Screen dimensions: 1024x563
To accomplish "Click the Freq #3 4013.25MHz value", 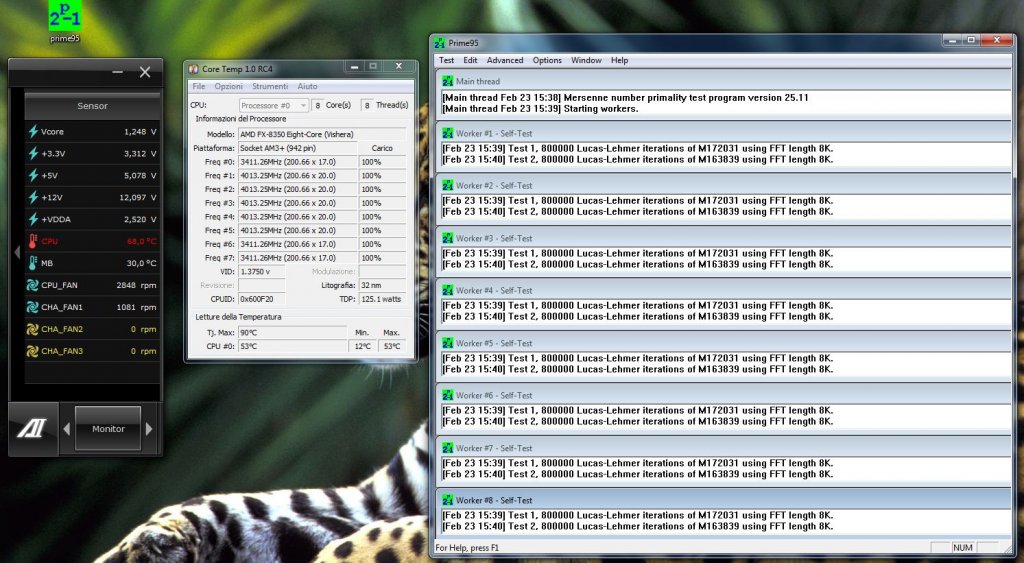I will 298,203.
